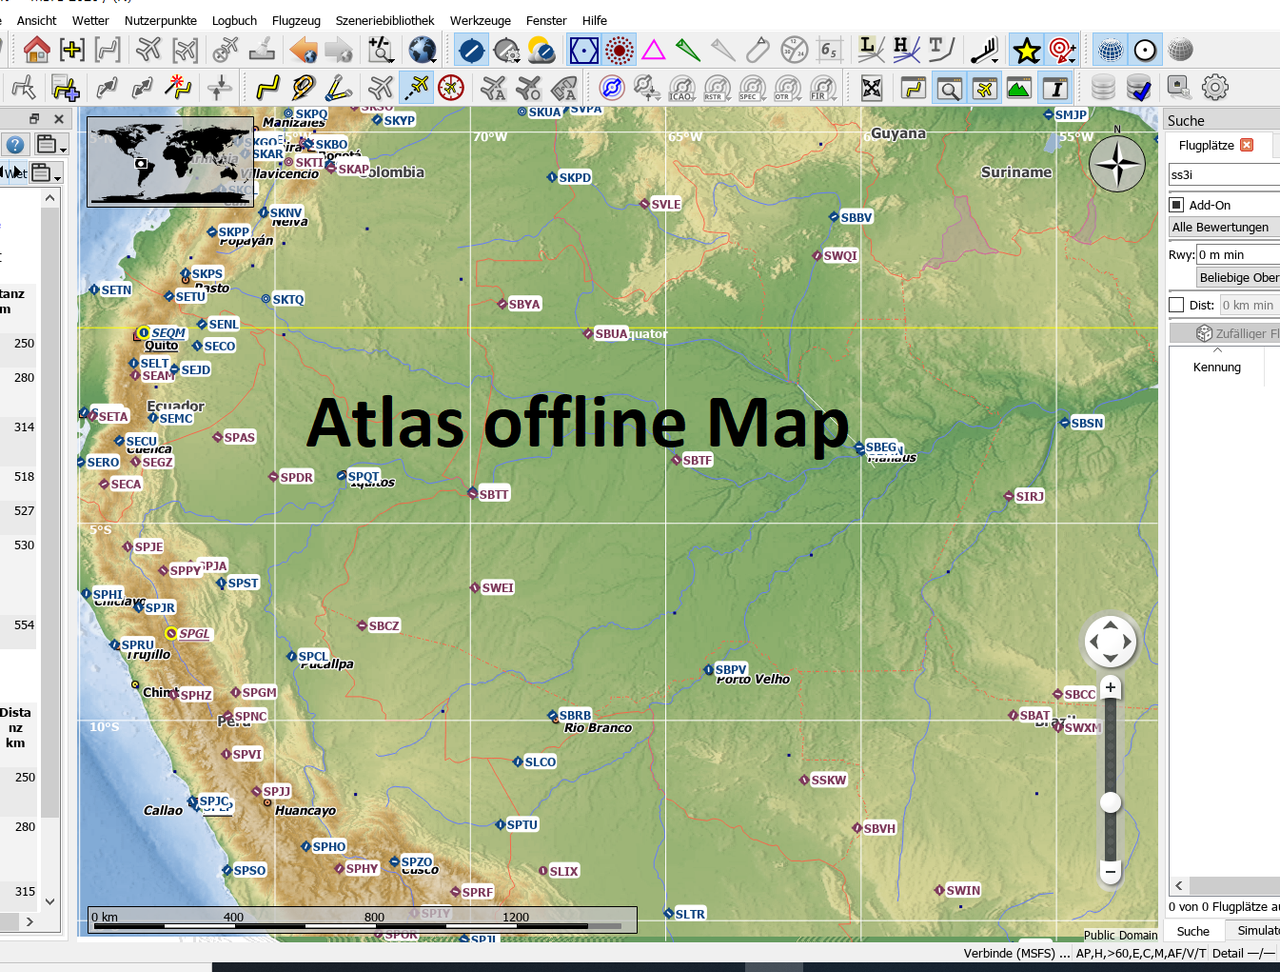Click the map navigation pan control
1280x972 pixels.
(1110, 642)
